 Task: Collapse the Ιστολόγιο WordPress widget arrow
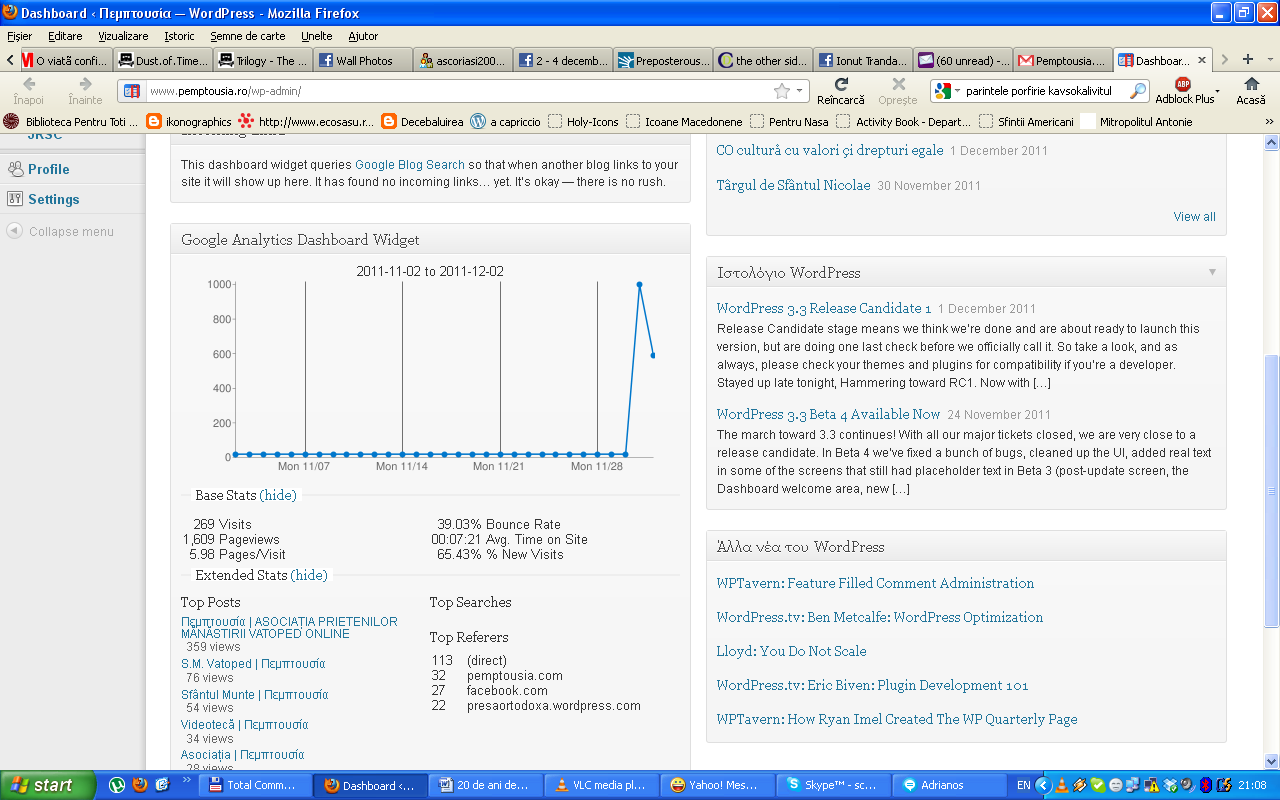pos(1212,272)
